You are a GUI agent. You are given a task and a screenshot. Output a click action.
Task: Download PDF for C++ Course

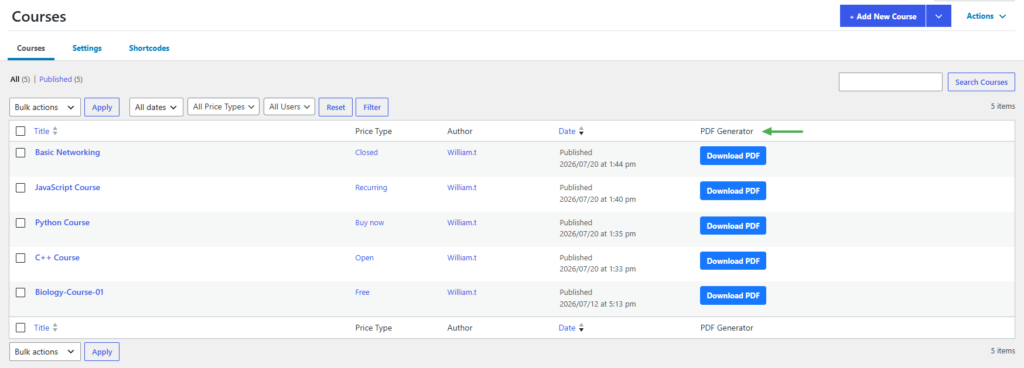[x=733, y=261]
